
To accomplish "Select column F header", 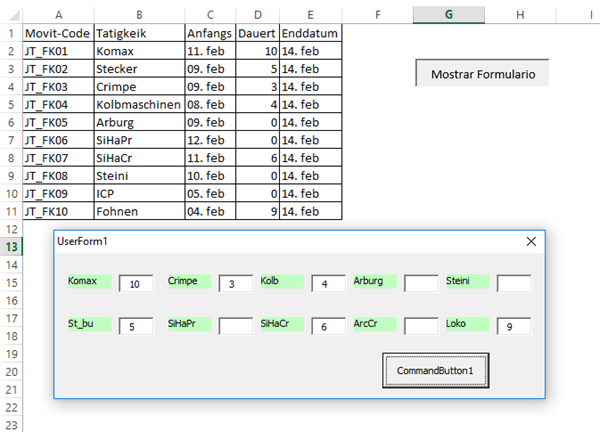I will (x=378, y=15).
